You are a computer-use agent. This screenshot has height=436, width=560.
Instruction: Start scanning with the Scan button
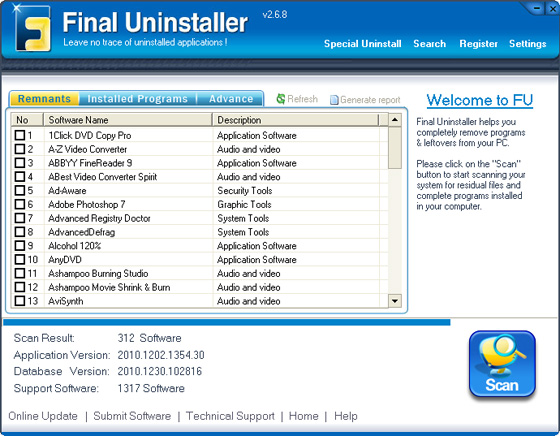tap(502, 364)
